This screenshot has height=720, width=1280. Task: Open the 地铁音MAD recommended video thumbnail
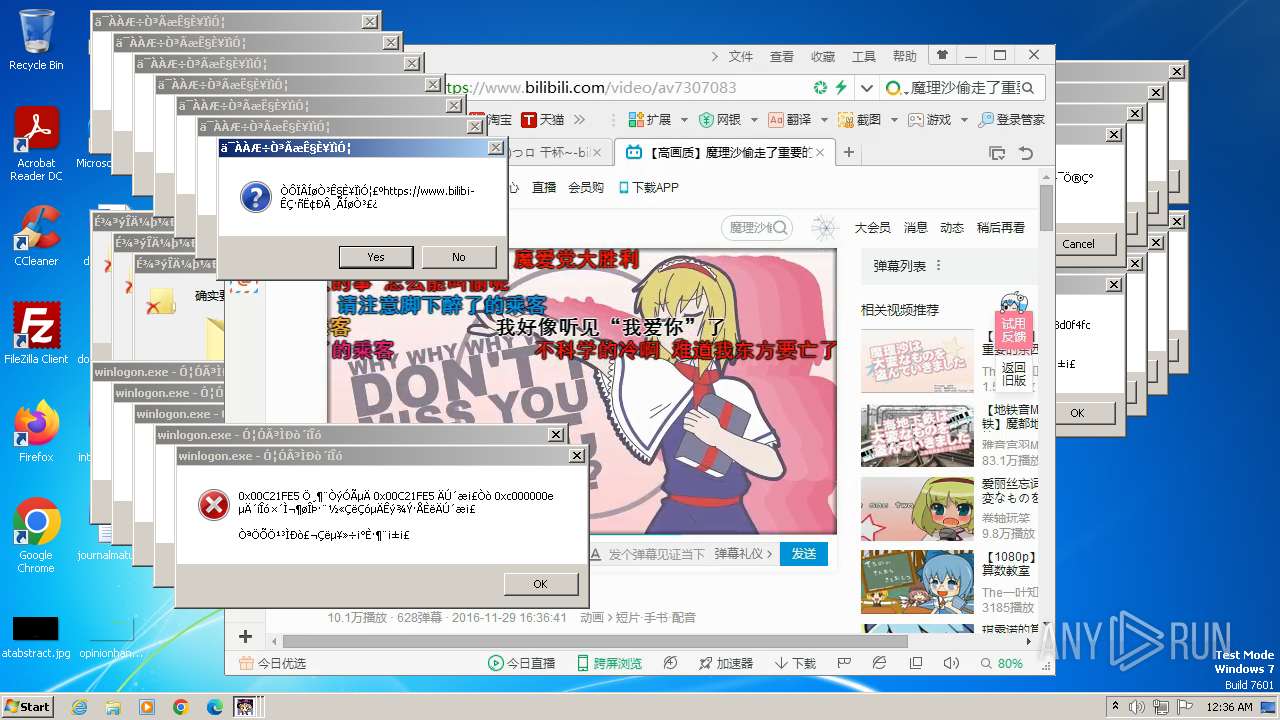917,435
